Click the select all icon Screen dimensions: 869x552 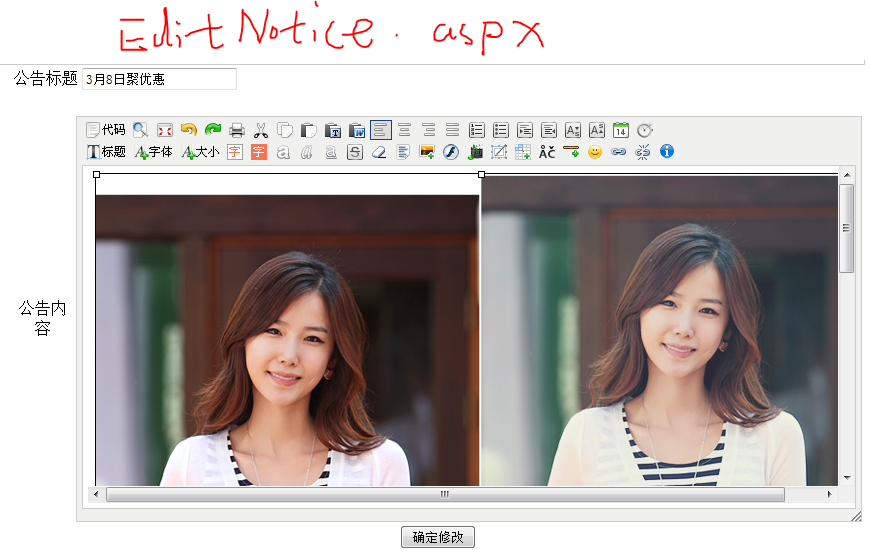pyautogui.click(x=403, y=152)
